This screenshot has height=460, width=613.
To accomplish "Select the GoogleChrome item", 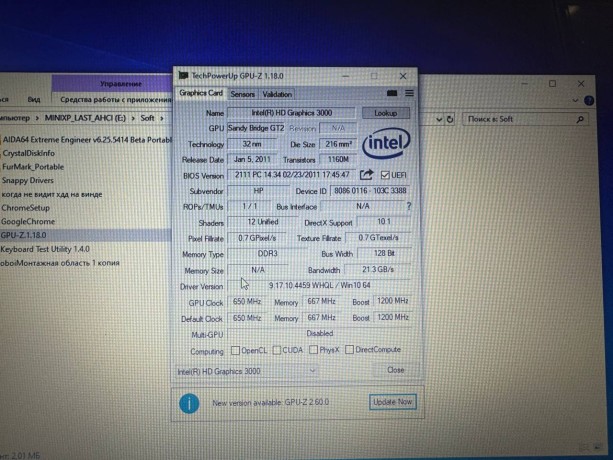I will [27, 222].
